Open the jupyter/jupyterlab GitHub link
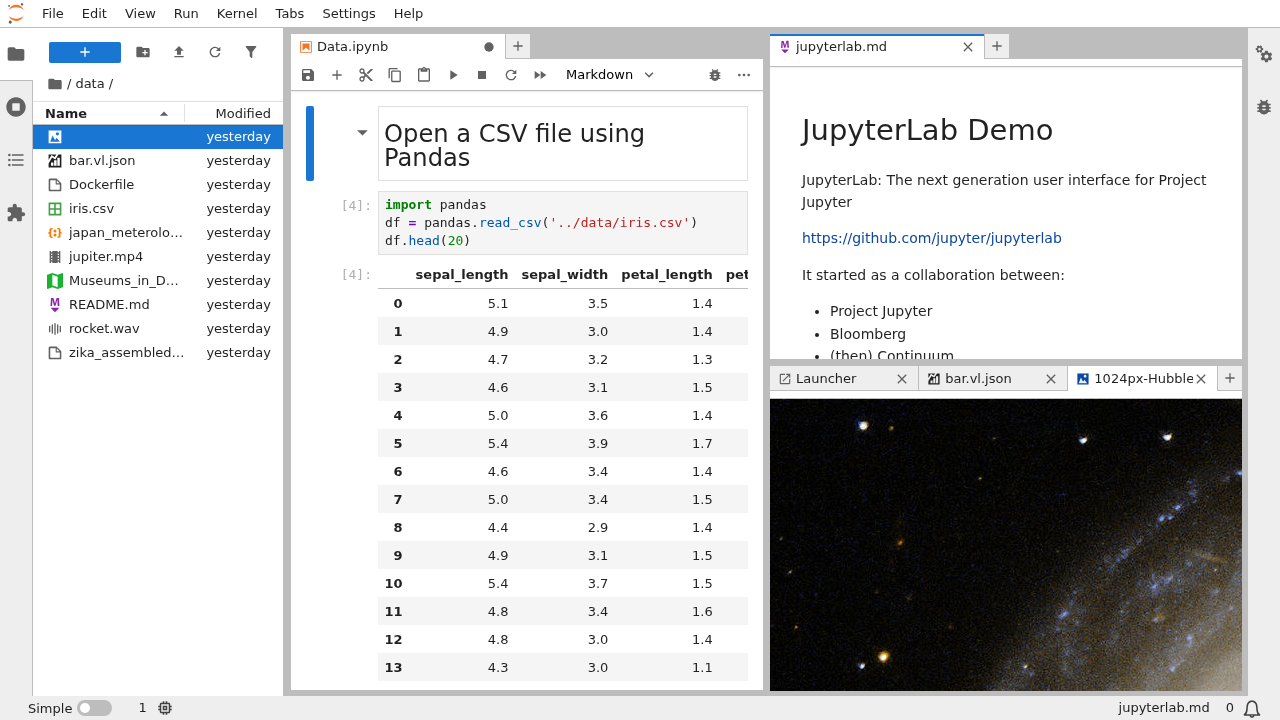 [x=932, y=238]
